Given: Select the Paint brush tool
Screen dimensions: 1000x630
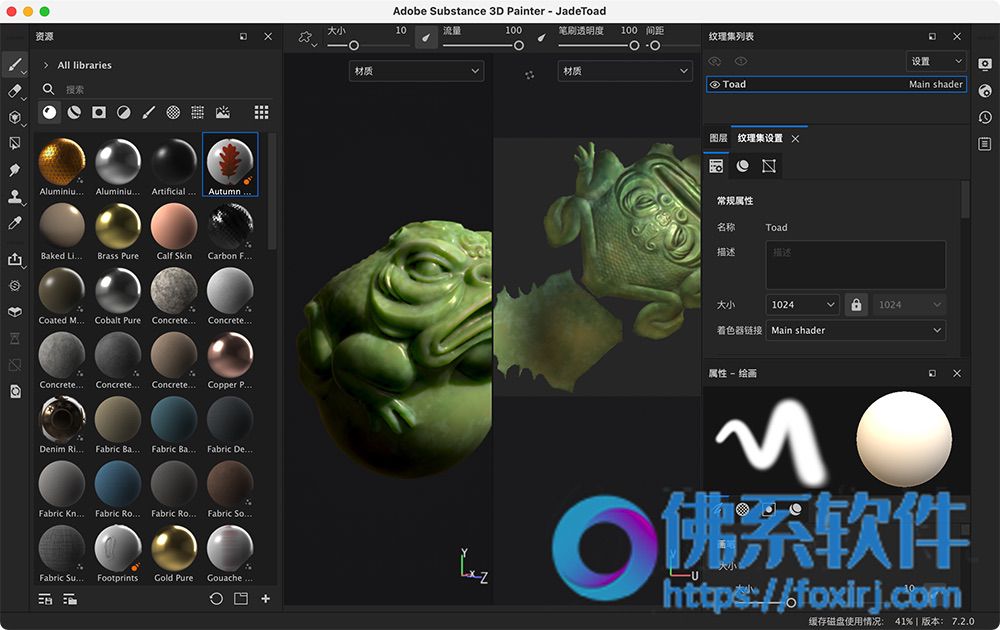Looking at the screenshot, I should click(x=15, y=64).
